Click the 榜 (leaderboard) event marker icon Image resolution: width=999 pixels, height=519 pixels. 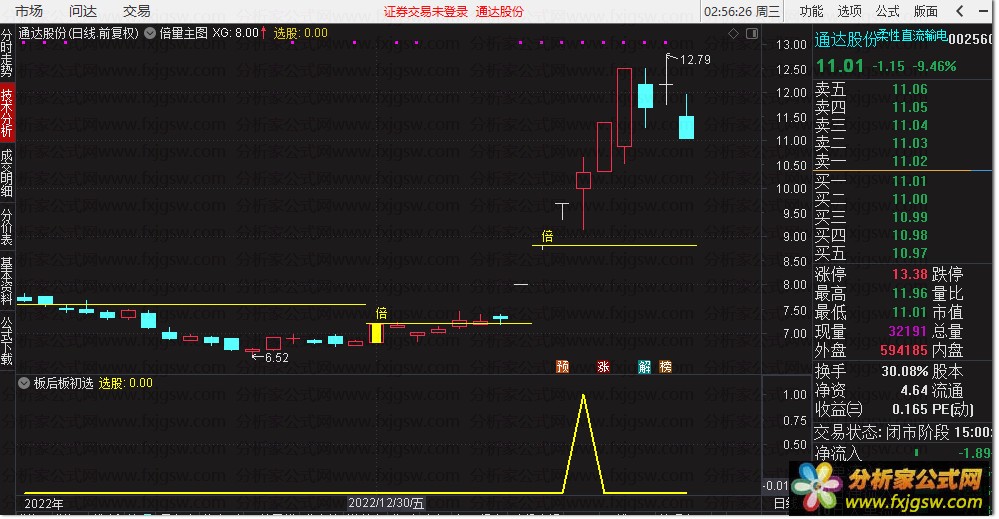(x=665, y=367)
